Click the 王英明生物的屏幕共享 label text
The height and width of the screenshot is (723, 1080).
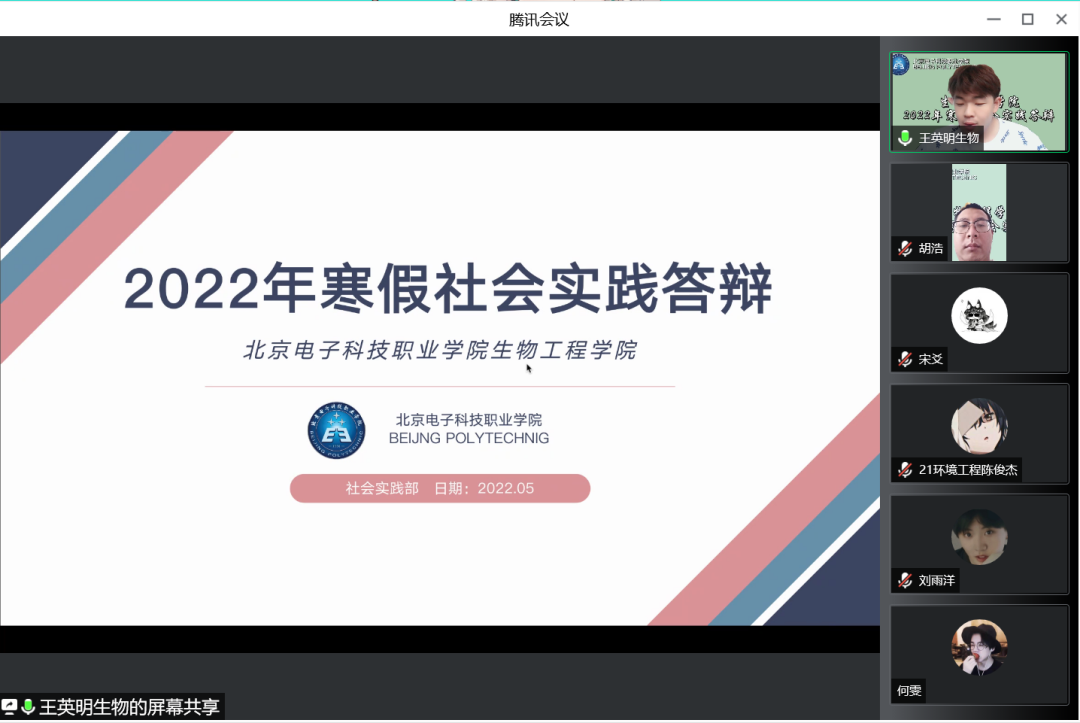129,707
